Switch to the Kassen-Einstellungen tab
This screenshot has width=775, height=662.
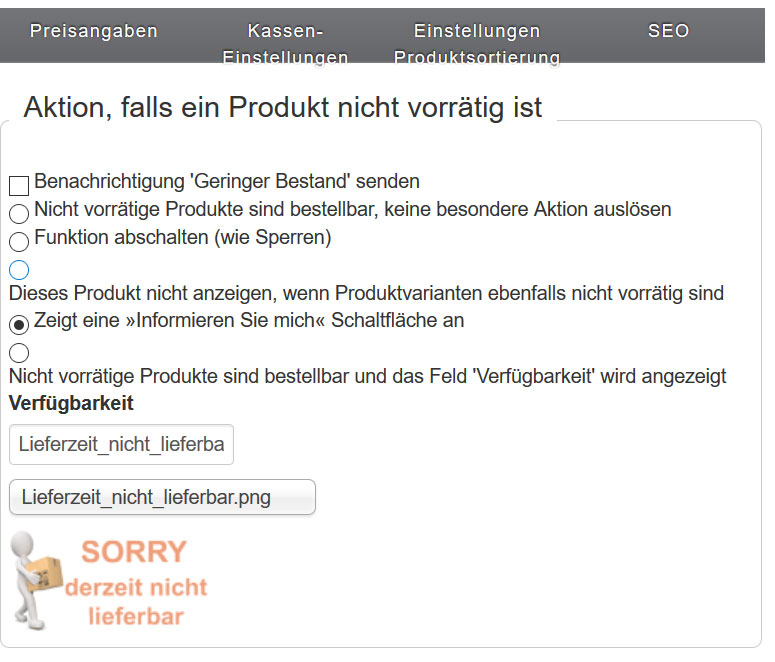point(285,44)
